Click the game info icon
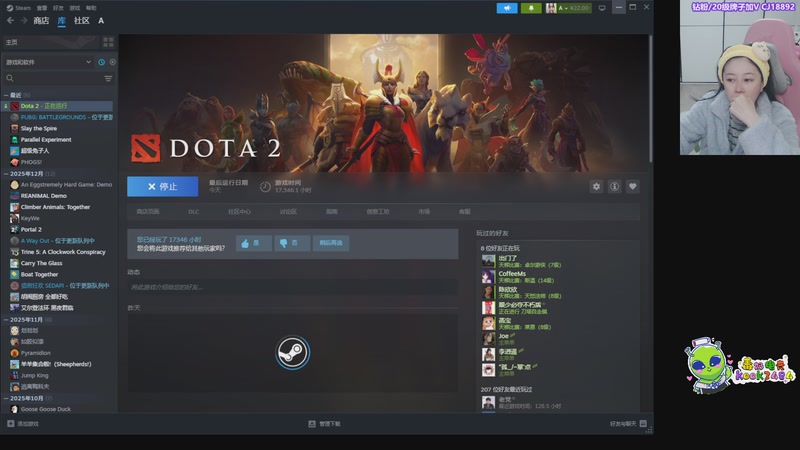The height and width of the screenshot is (450, 800). click(x=615, y=186)
